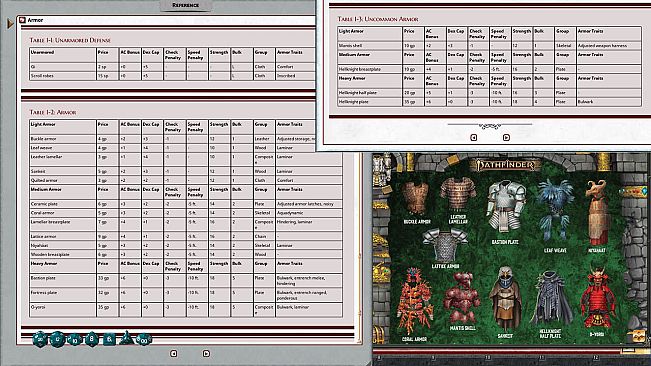Select the 'Quilted armor' table row
Screen dimensions: 651x366
(x=186, y=180)
